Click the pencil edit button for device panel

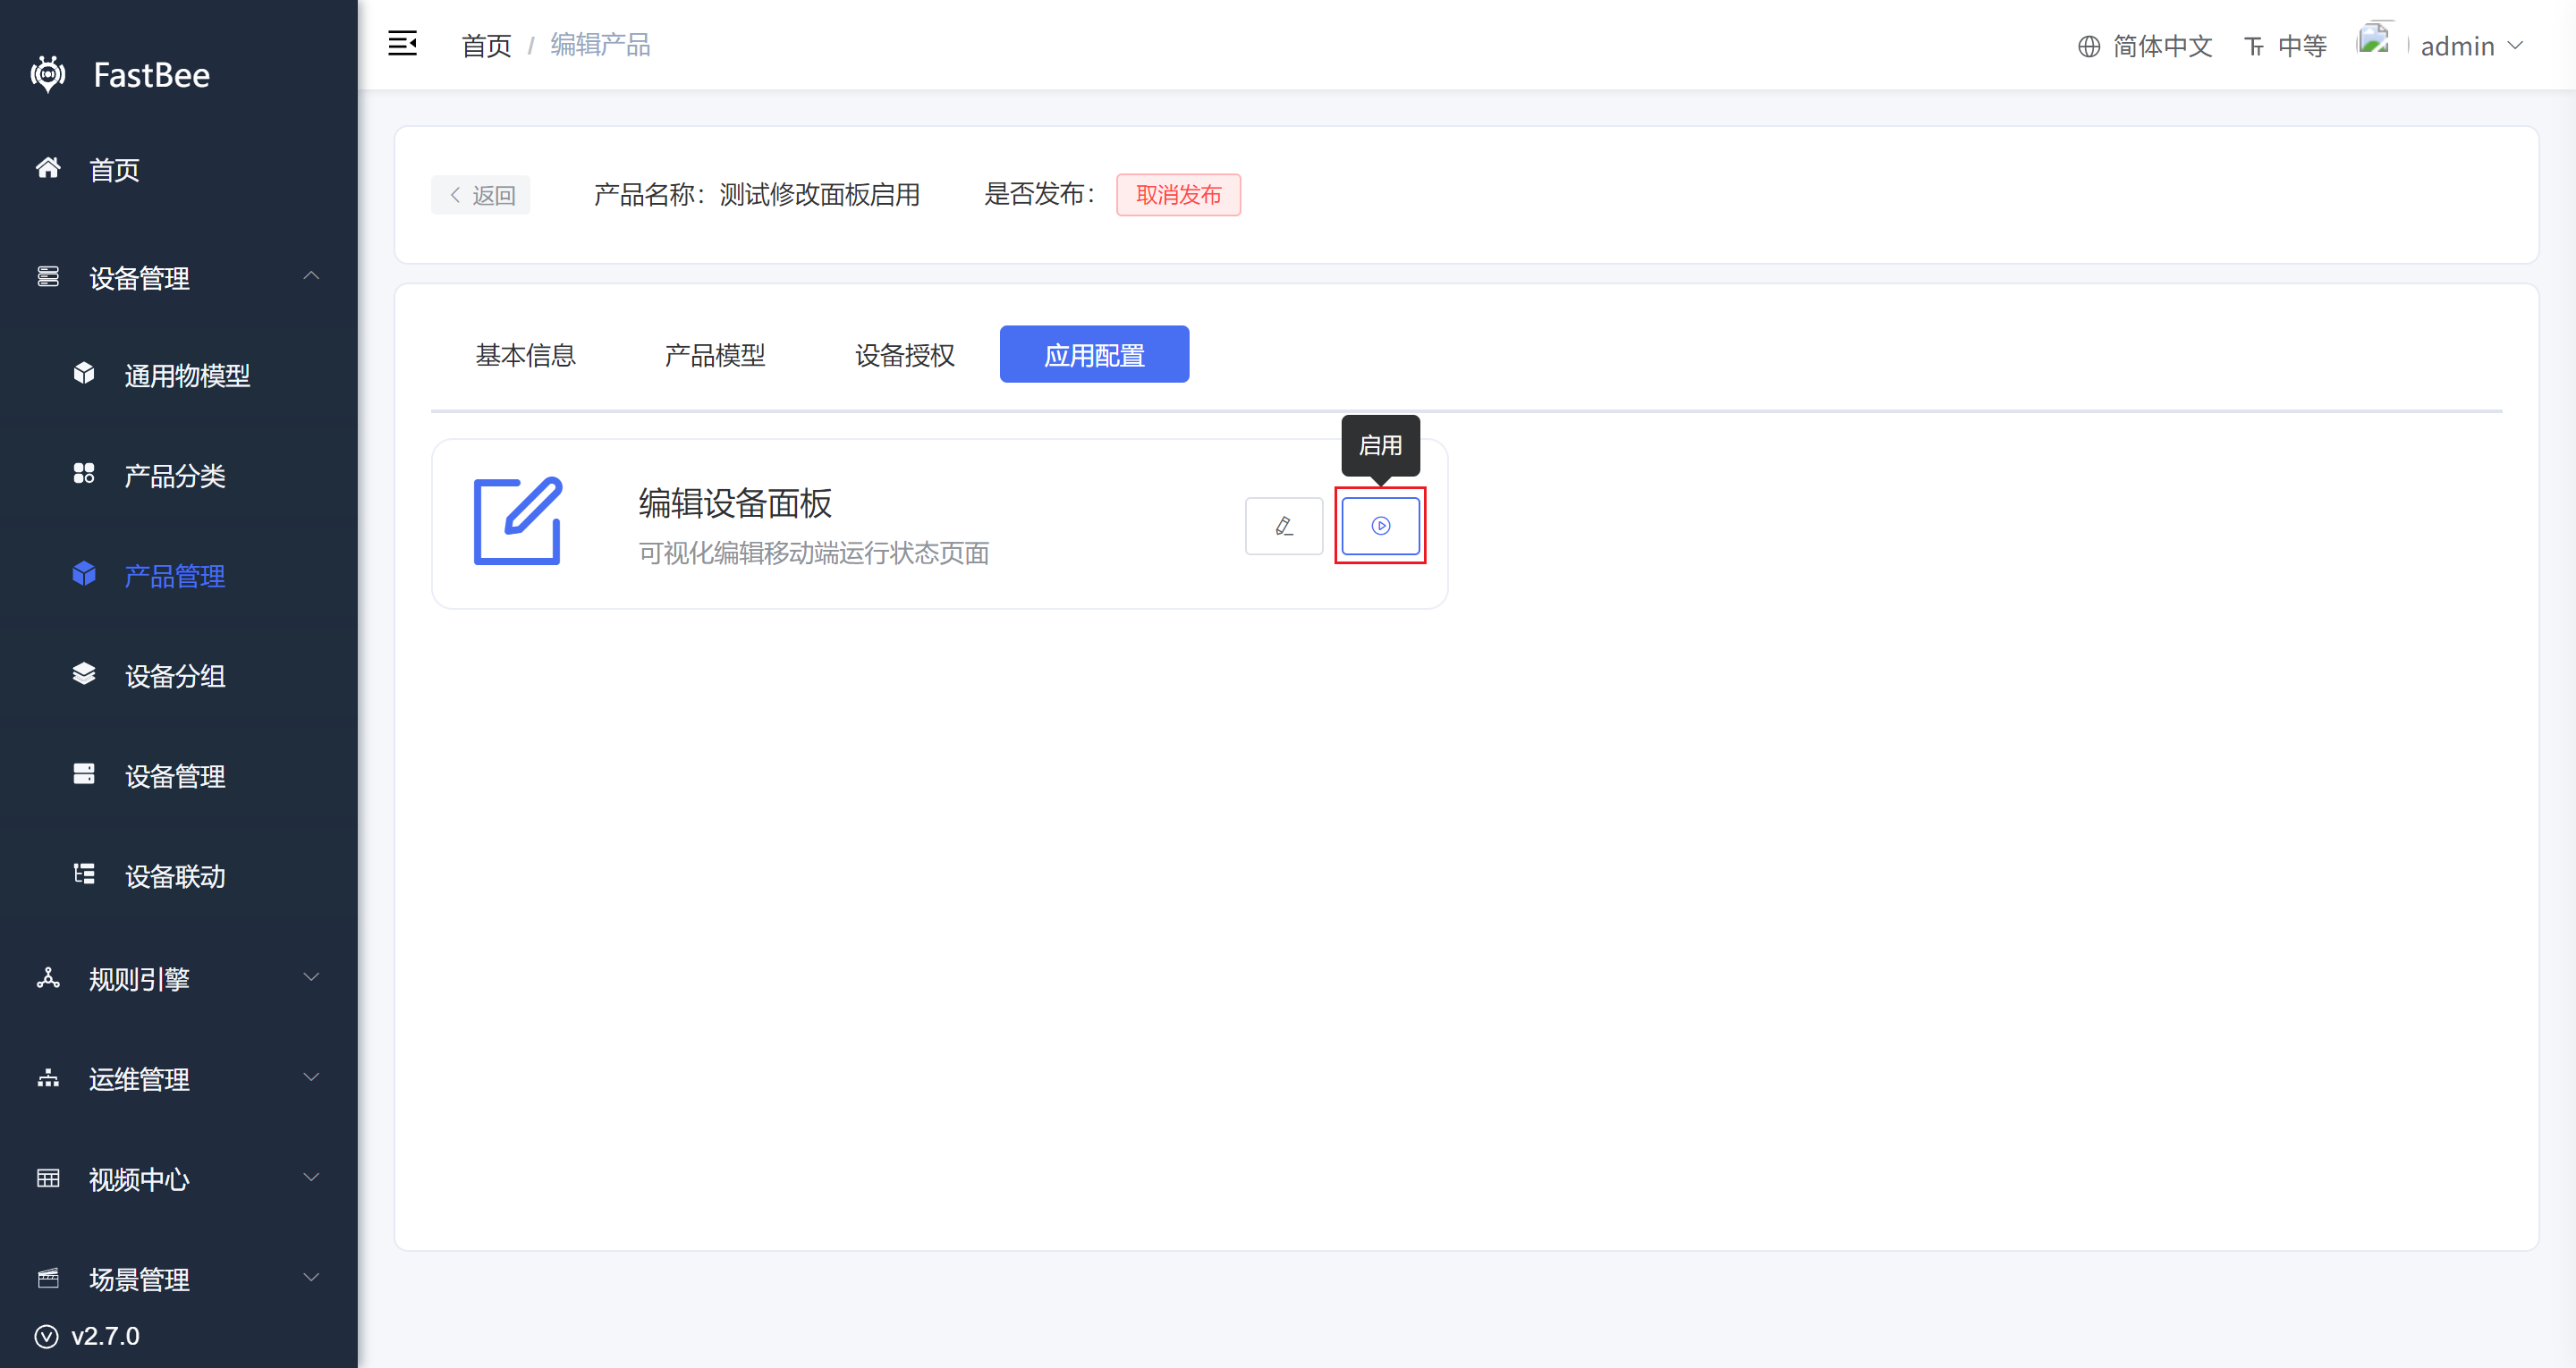click(x=1284, y=525)
